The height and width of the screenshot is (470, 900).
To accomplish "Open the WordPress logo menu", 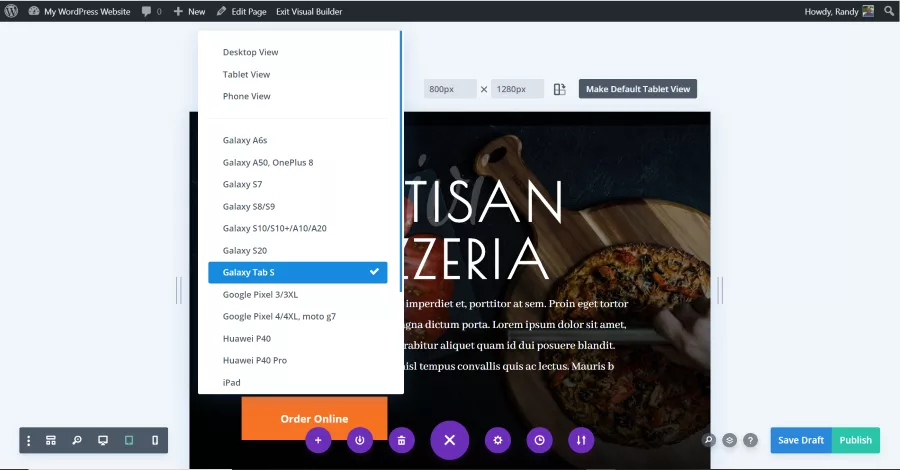I will click(11, 11).
